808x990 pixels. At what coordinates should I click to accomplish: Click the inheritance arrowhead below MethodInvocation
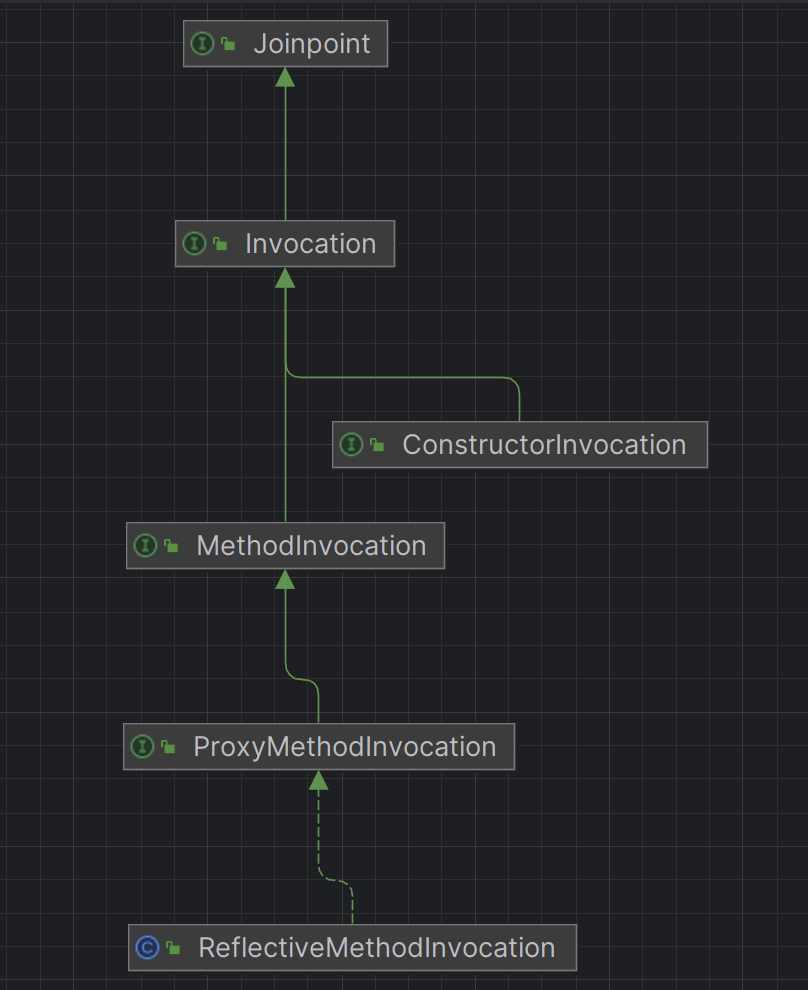point(285,579)
